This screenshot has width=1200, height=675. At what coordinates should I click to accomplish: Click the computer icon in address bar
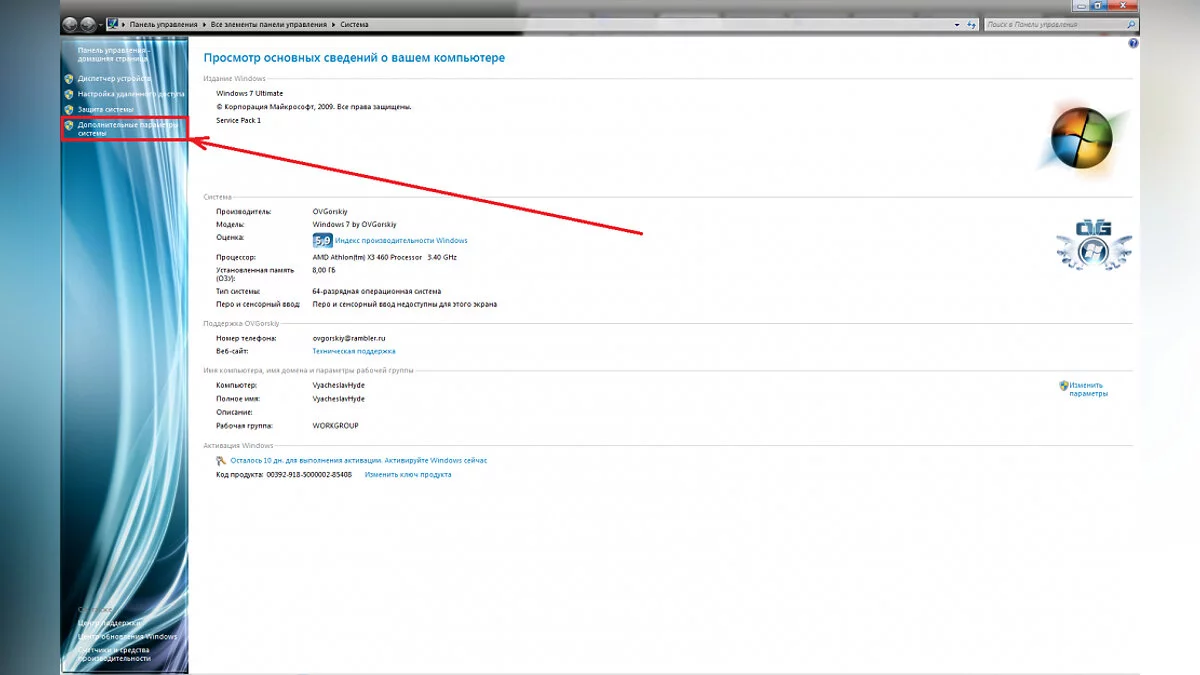113,23
